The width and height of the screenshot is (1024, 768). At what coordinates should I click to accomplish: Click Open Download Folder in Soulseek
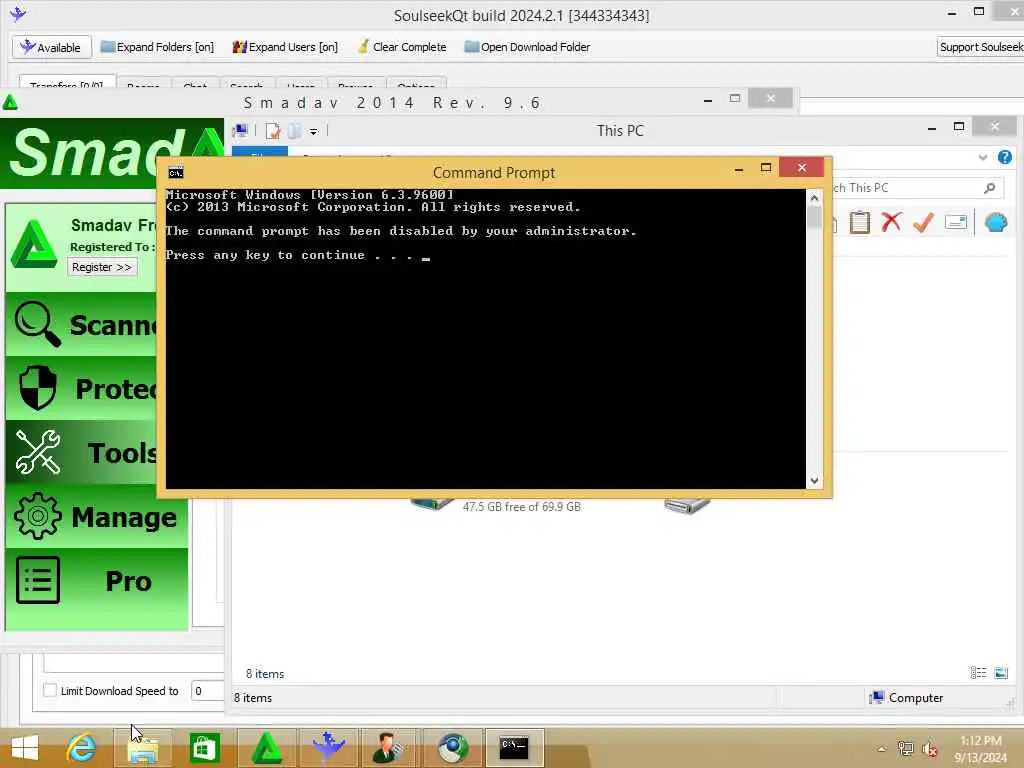coord(527,47)
